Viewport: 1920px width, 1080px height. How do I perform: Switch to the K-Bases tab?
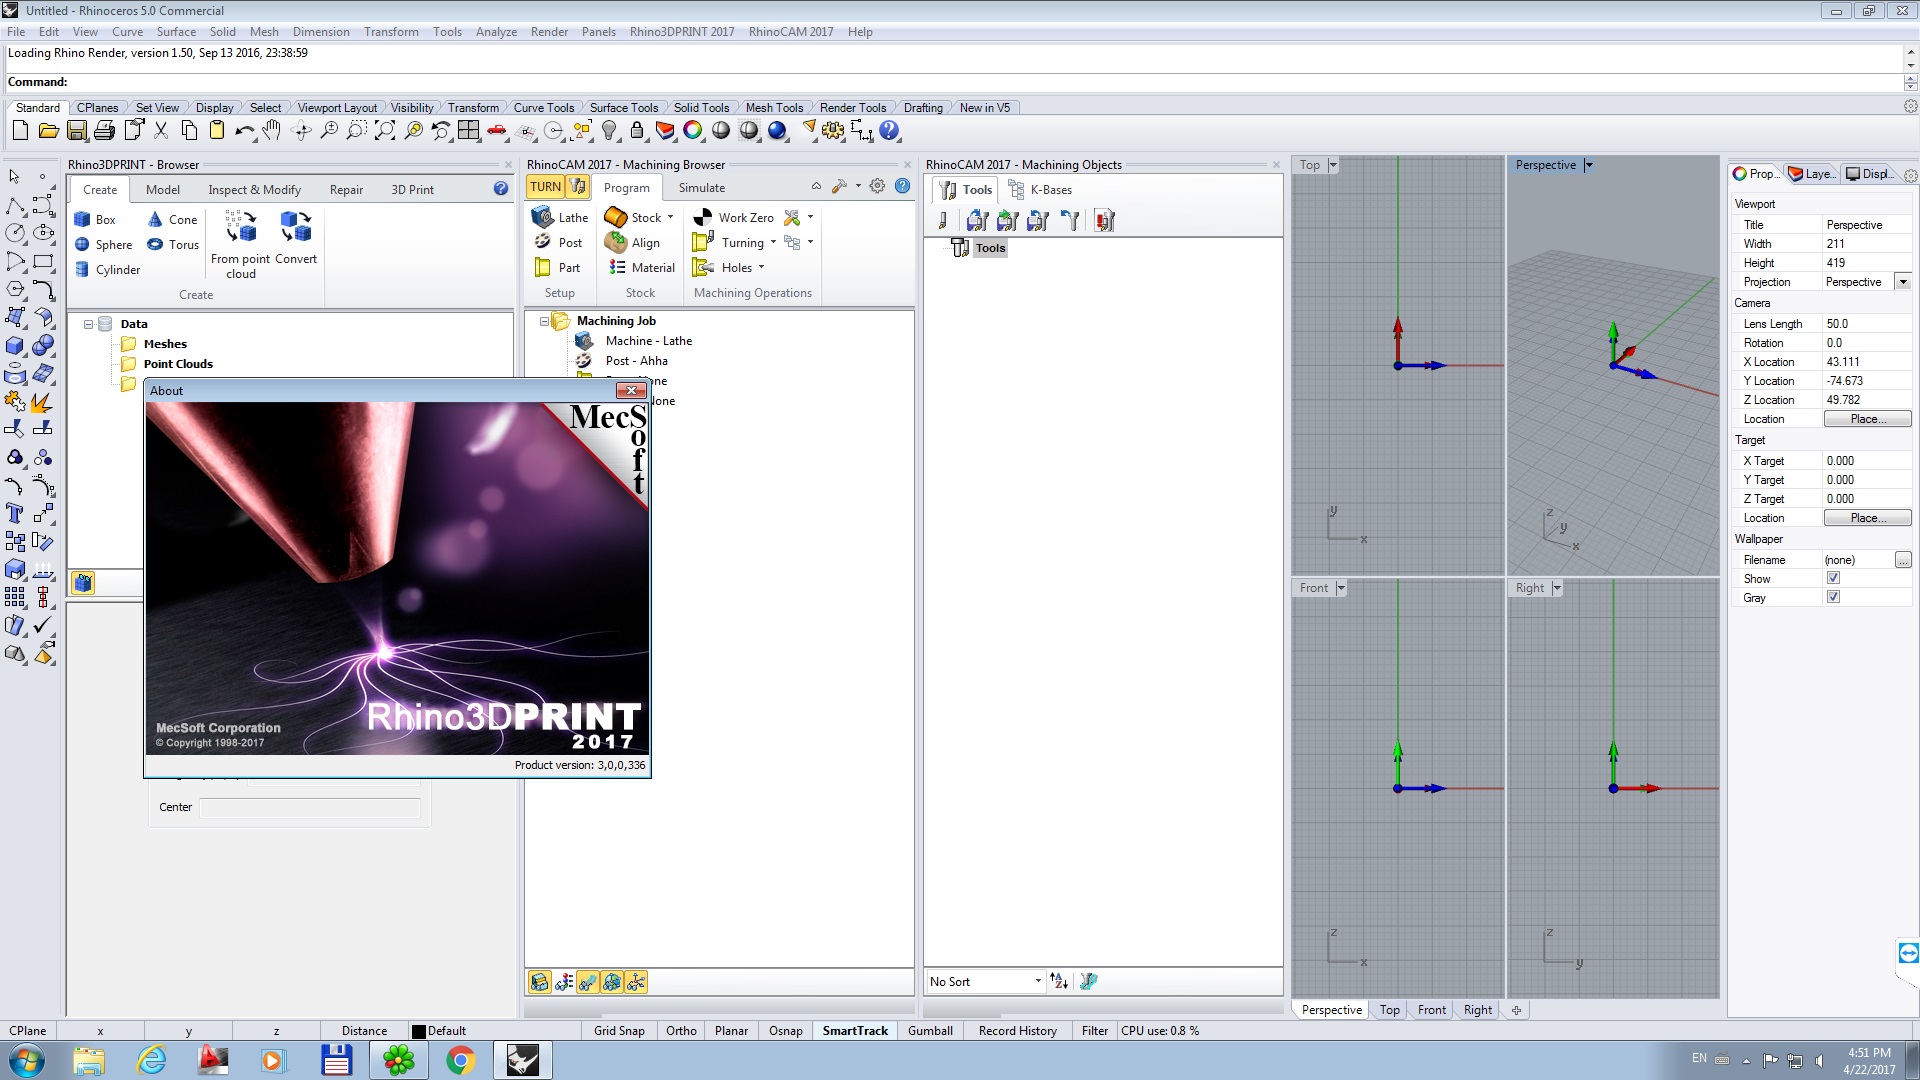tap(1041, 190)
